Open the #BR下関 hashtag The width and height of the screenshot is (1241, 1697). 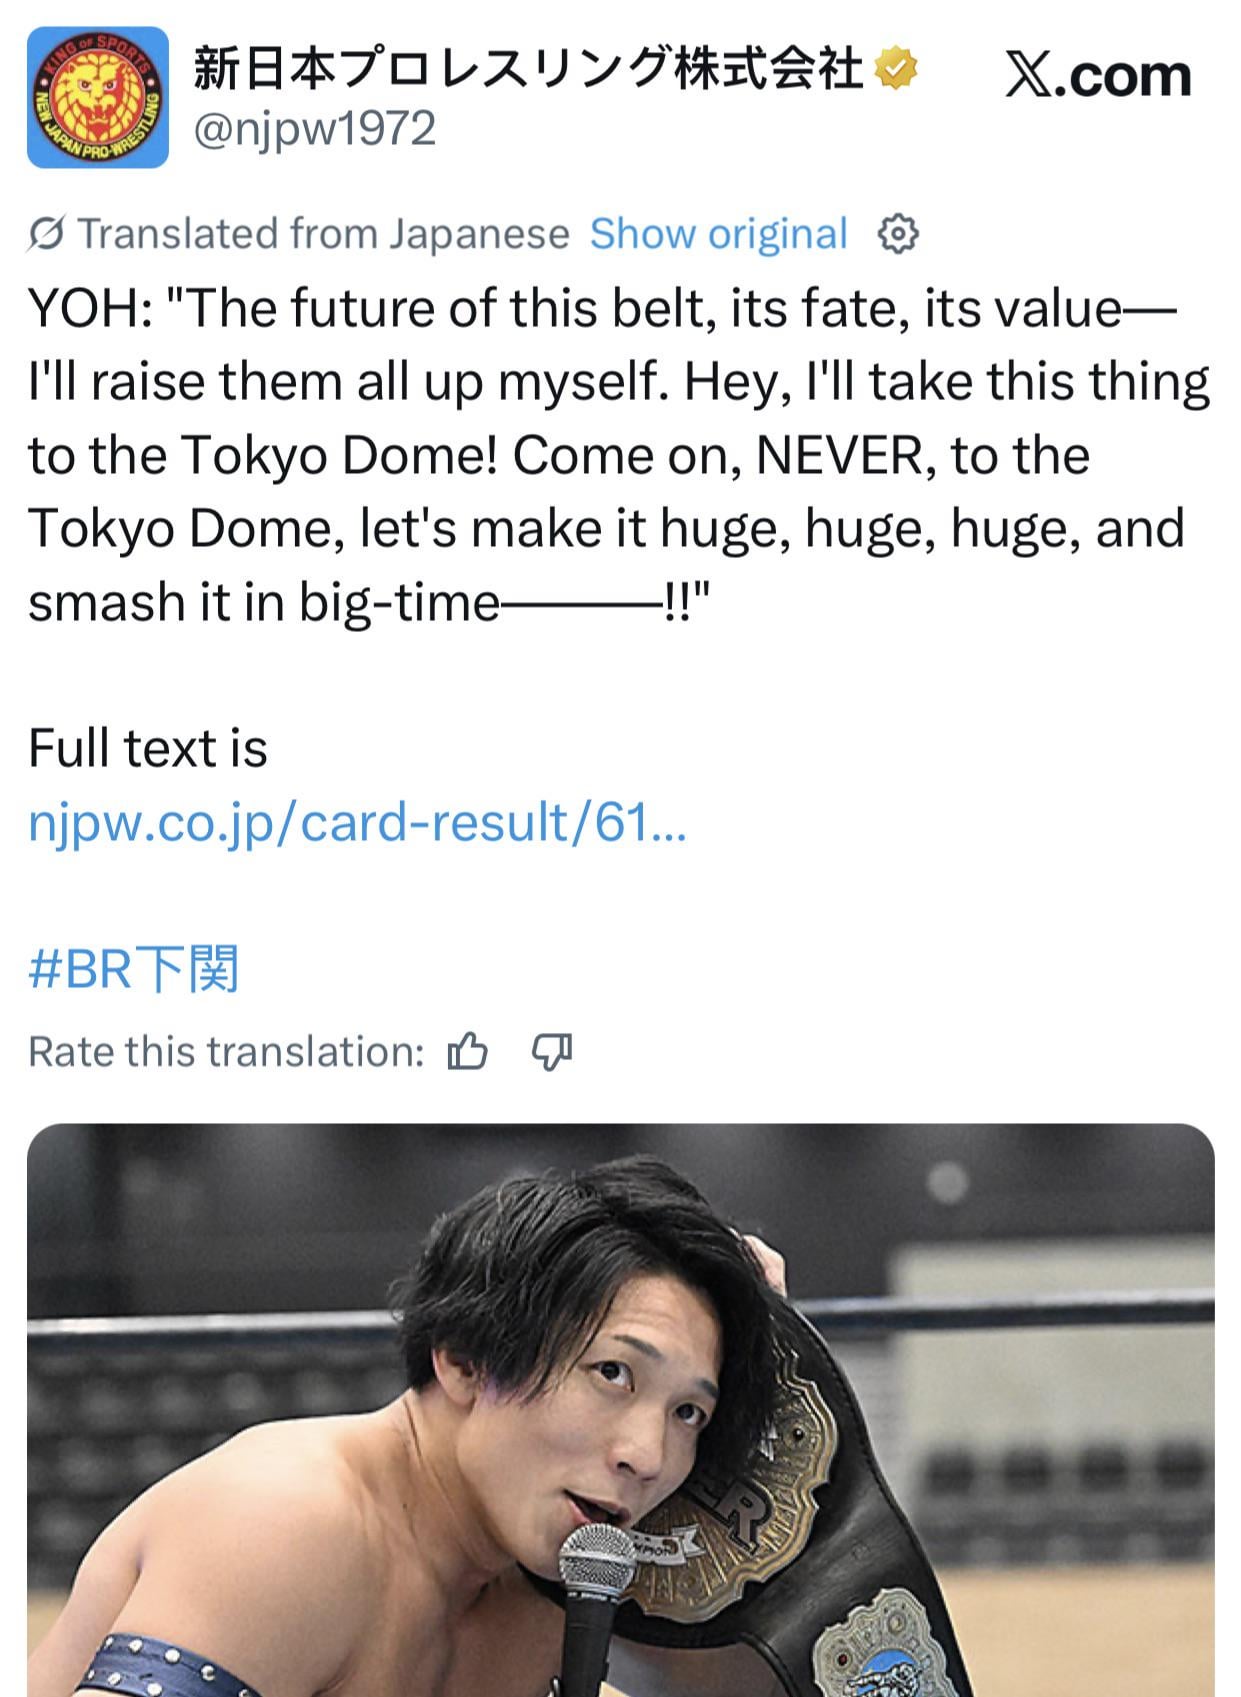[x=134, y=968]
